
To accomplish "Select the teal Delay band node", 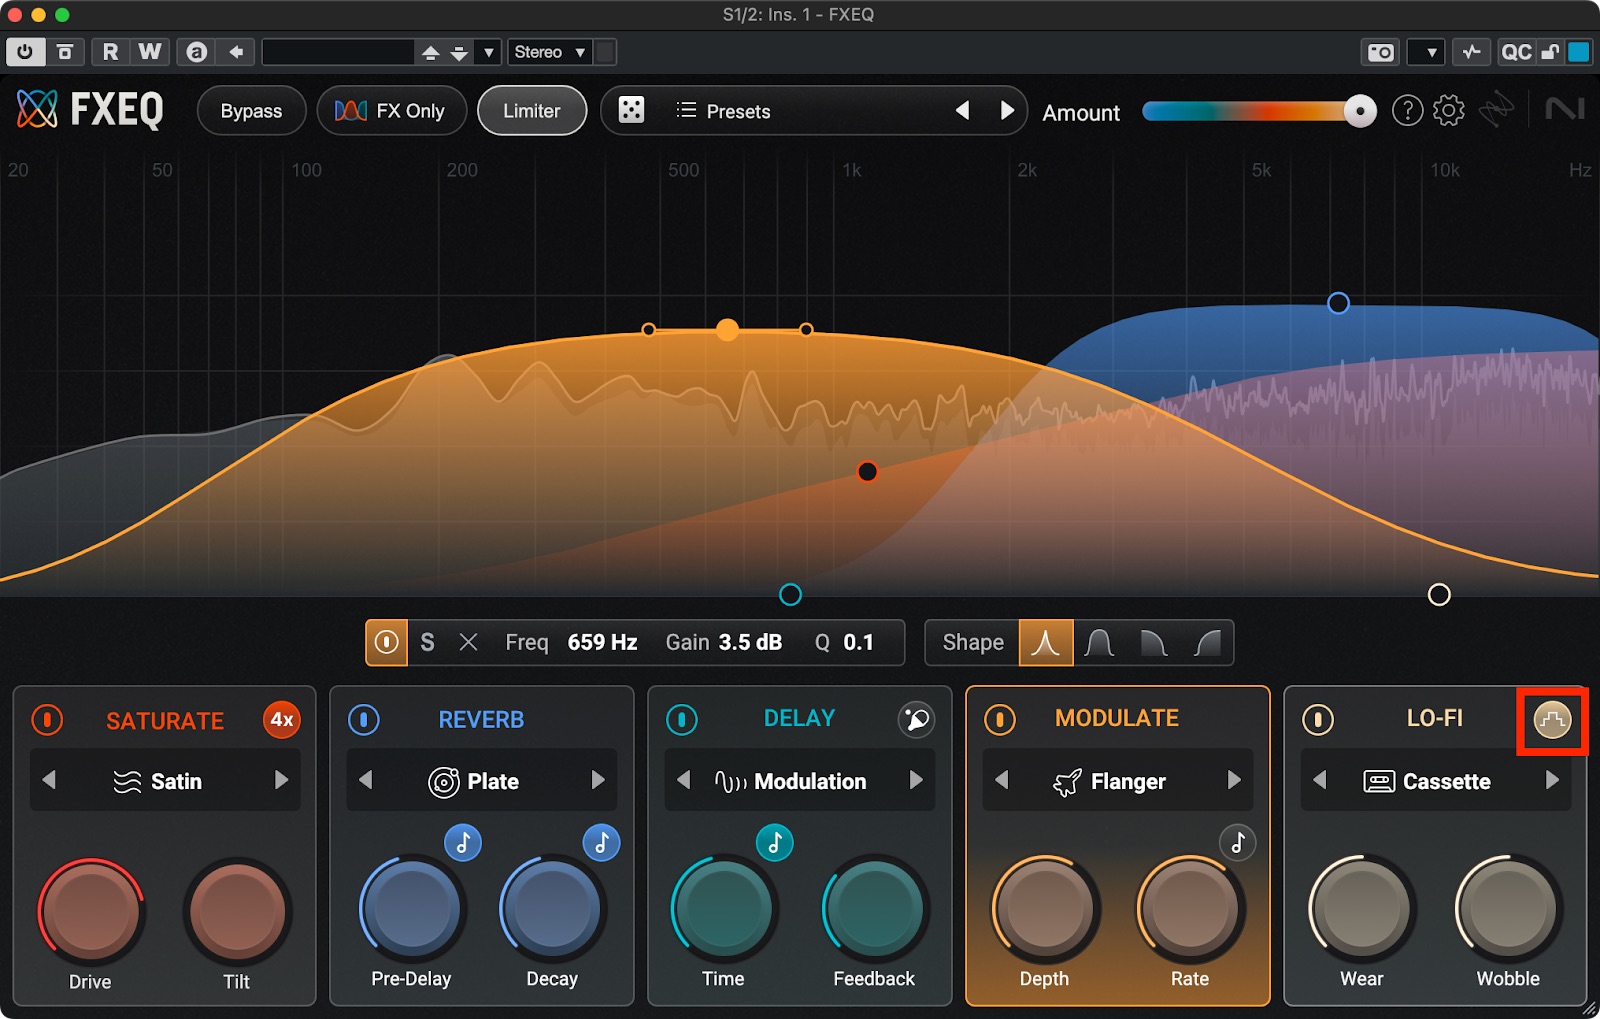I will [x=790, y=595].
